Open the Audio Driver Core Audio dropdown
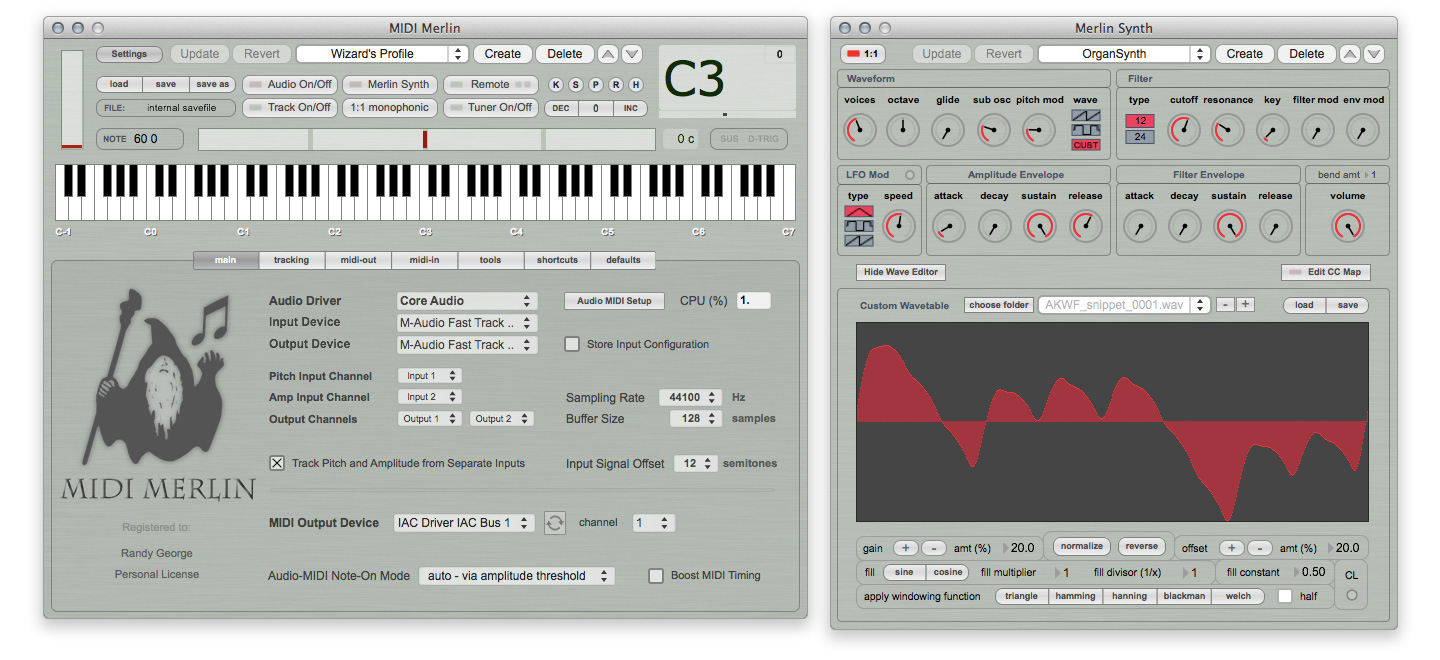This screenshot has width=1440, height=660. click(466, 301)
